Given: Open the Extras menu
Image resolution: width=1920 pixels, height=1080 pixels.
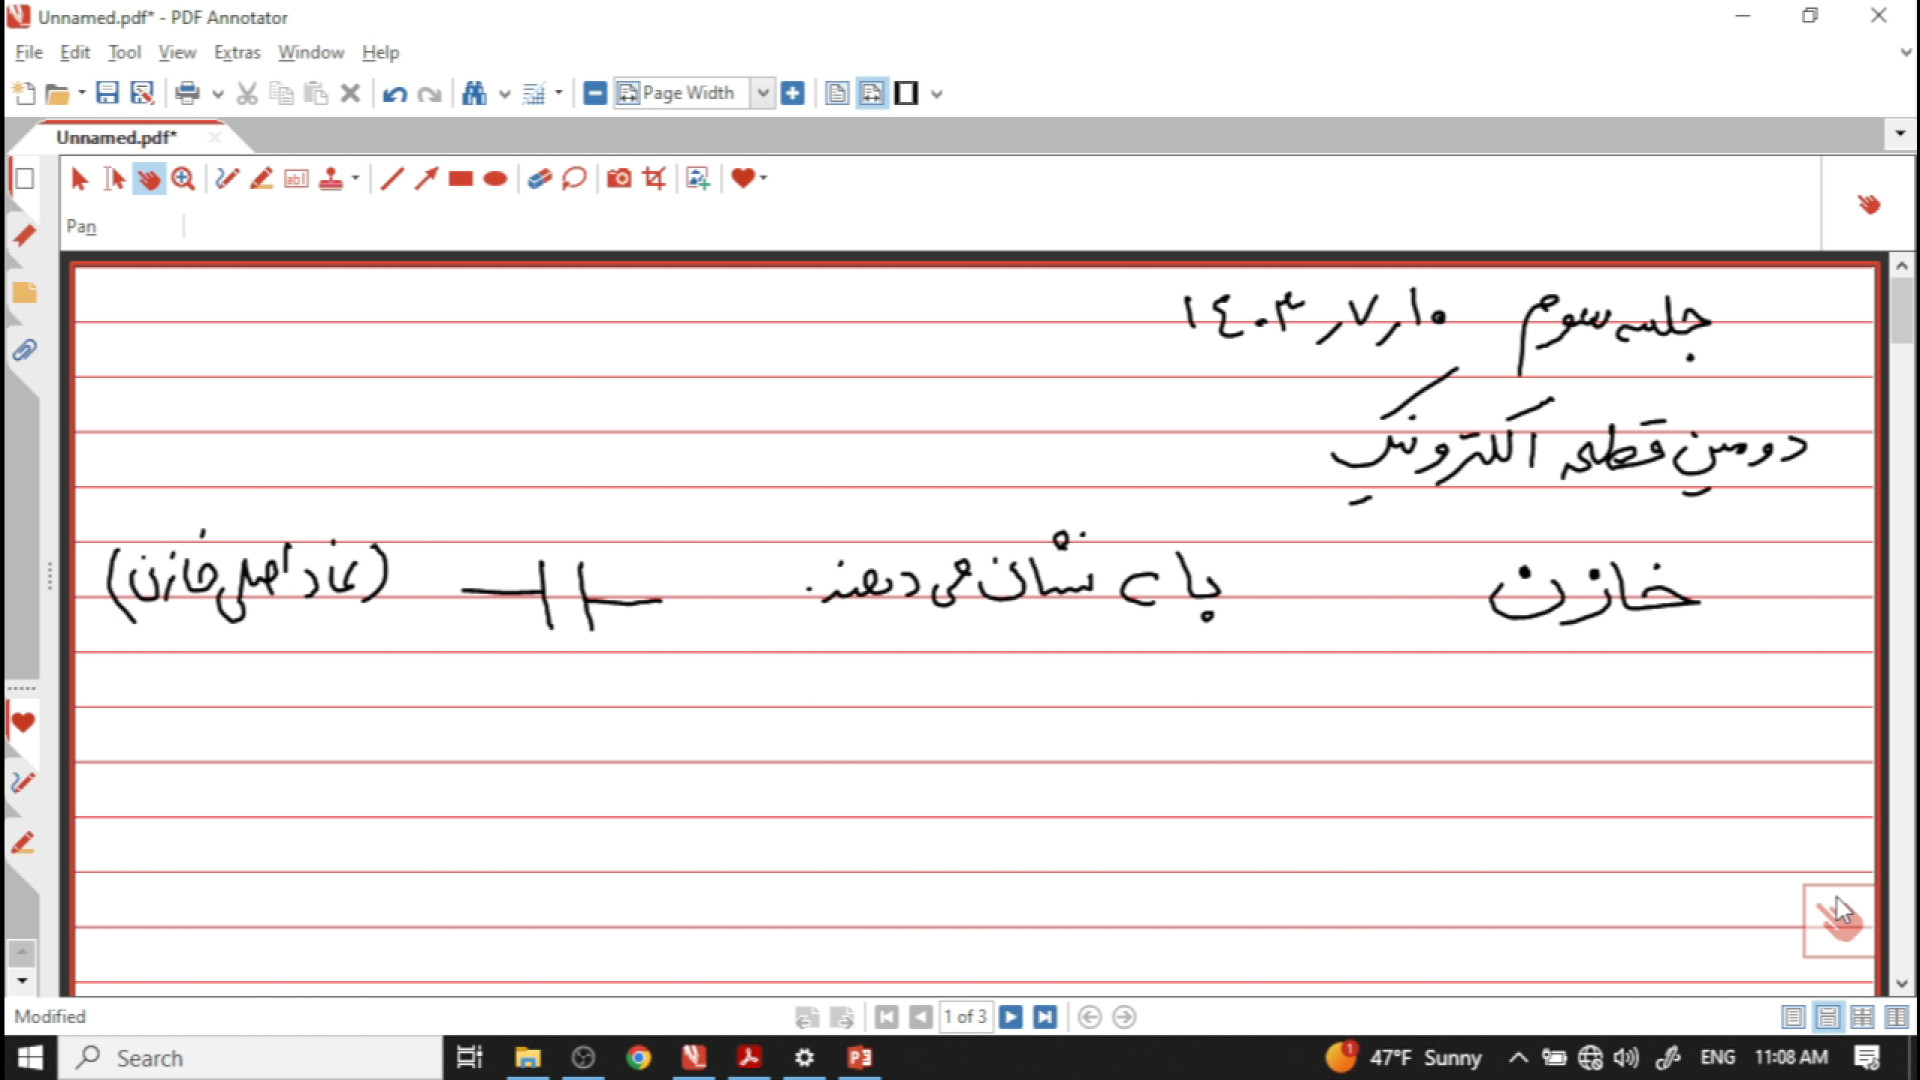Looking at the screenshot, I should pyautogui.click(x=237, y=52).
